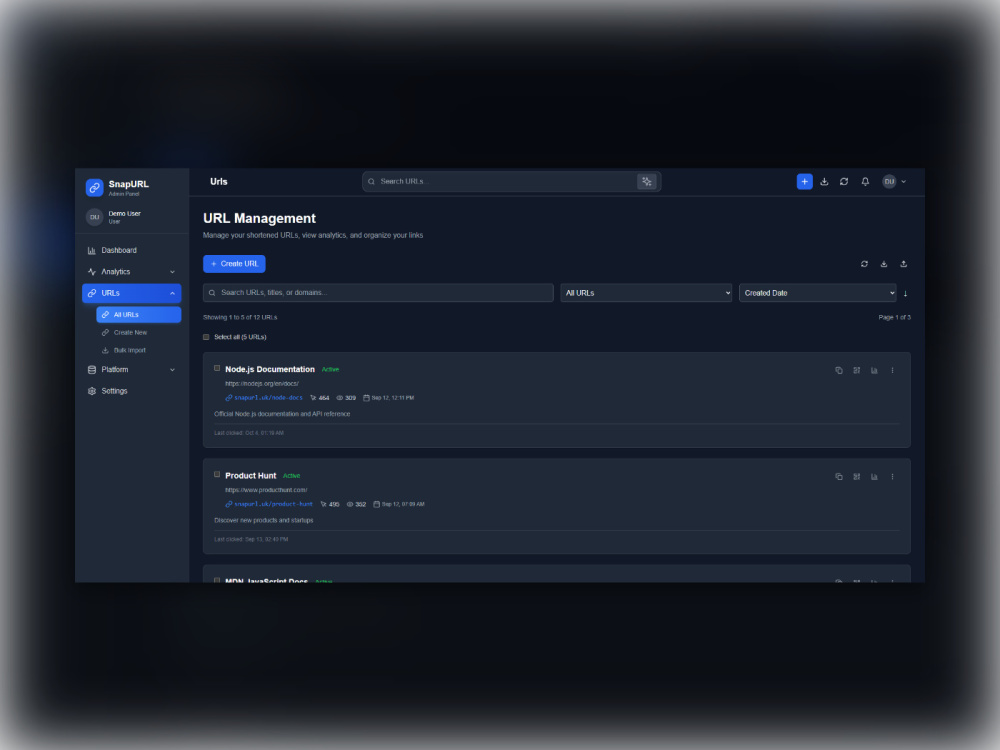
Task: Show the QR code for Product Hunt
Action: [x=857, y=477]
